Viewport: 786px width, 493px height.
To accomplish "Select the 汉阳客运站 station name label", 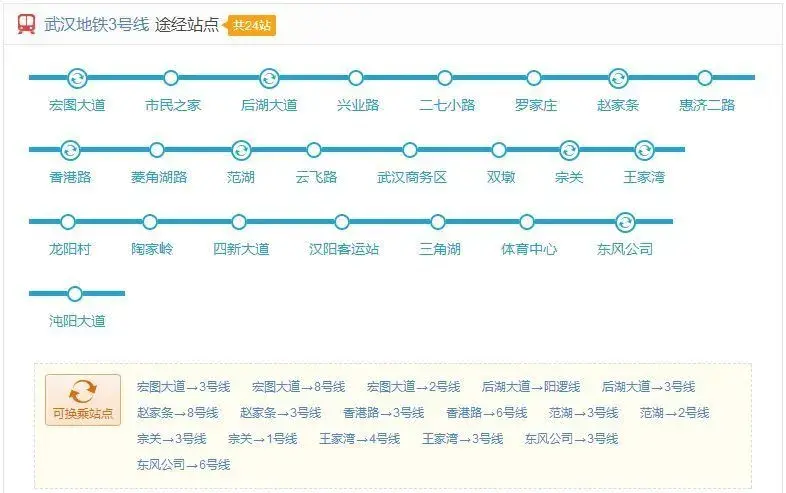I will [x=344, y=249].
